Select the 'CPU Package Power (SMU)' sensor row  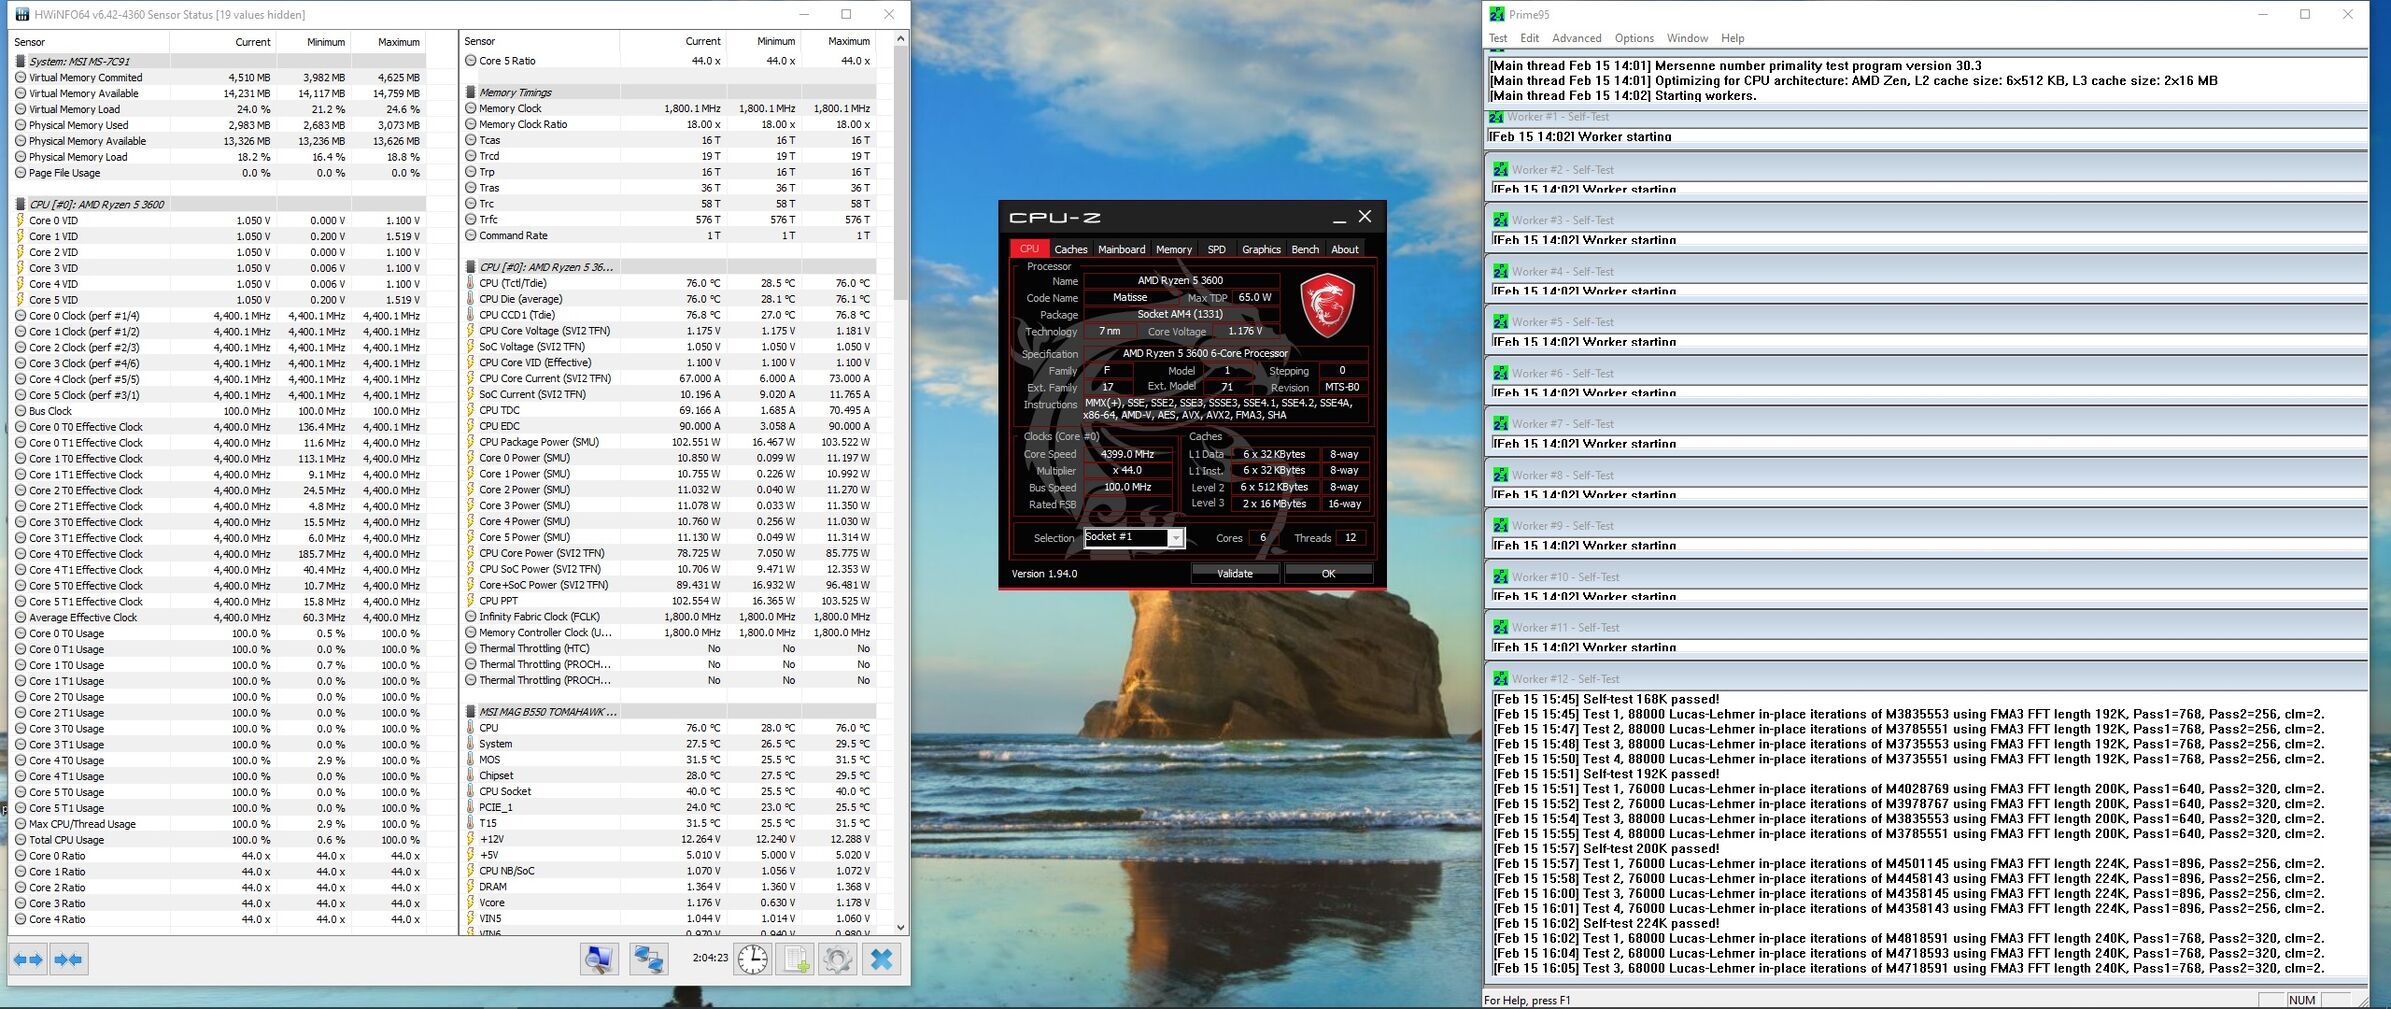tap(669, 442)
